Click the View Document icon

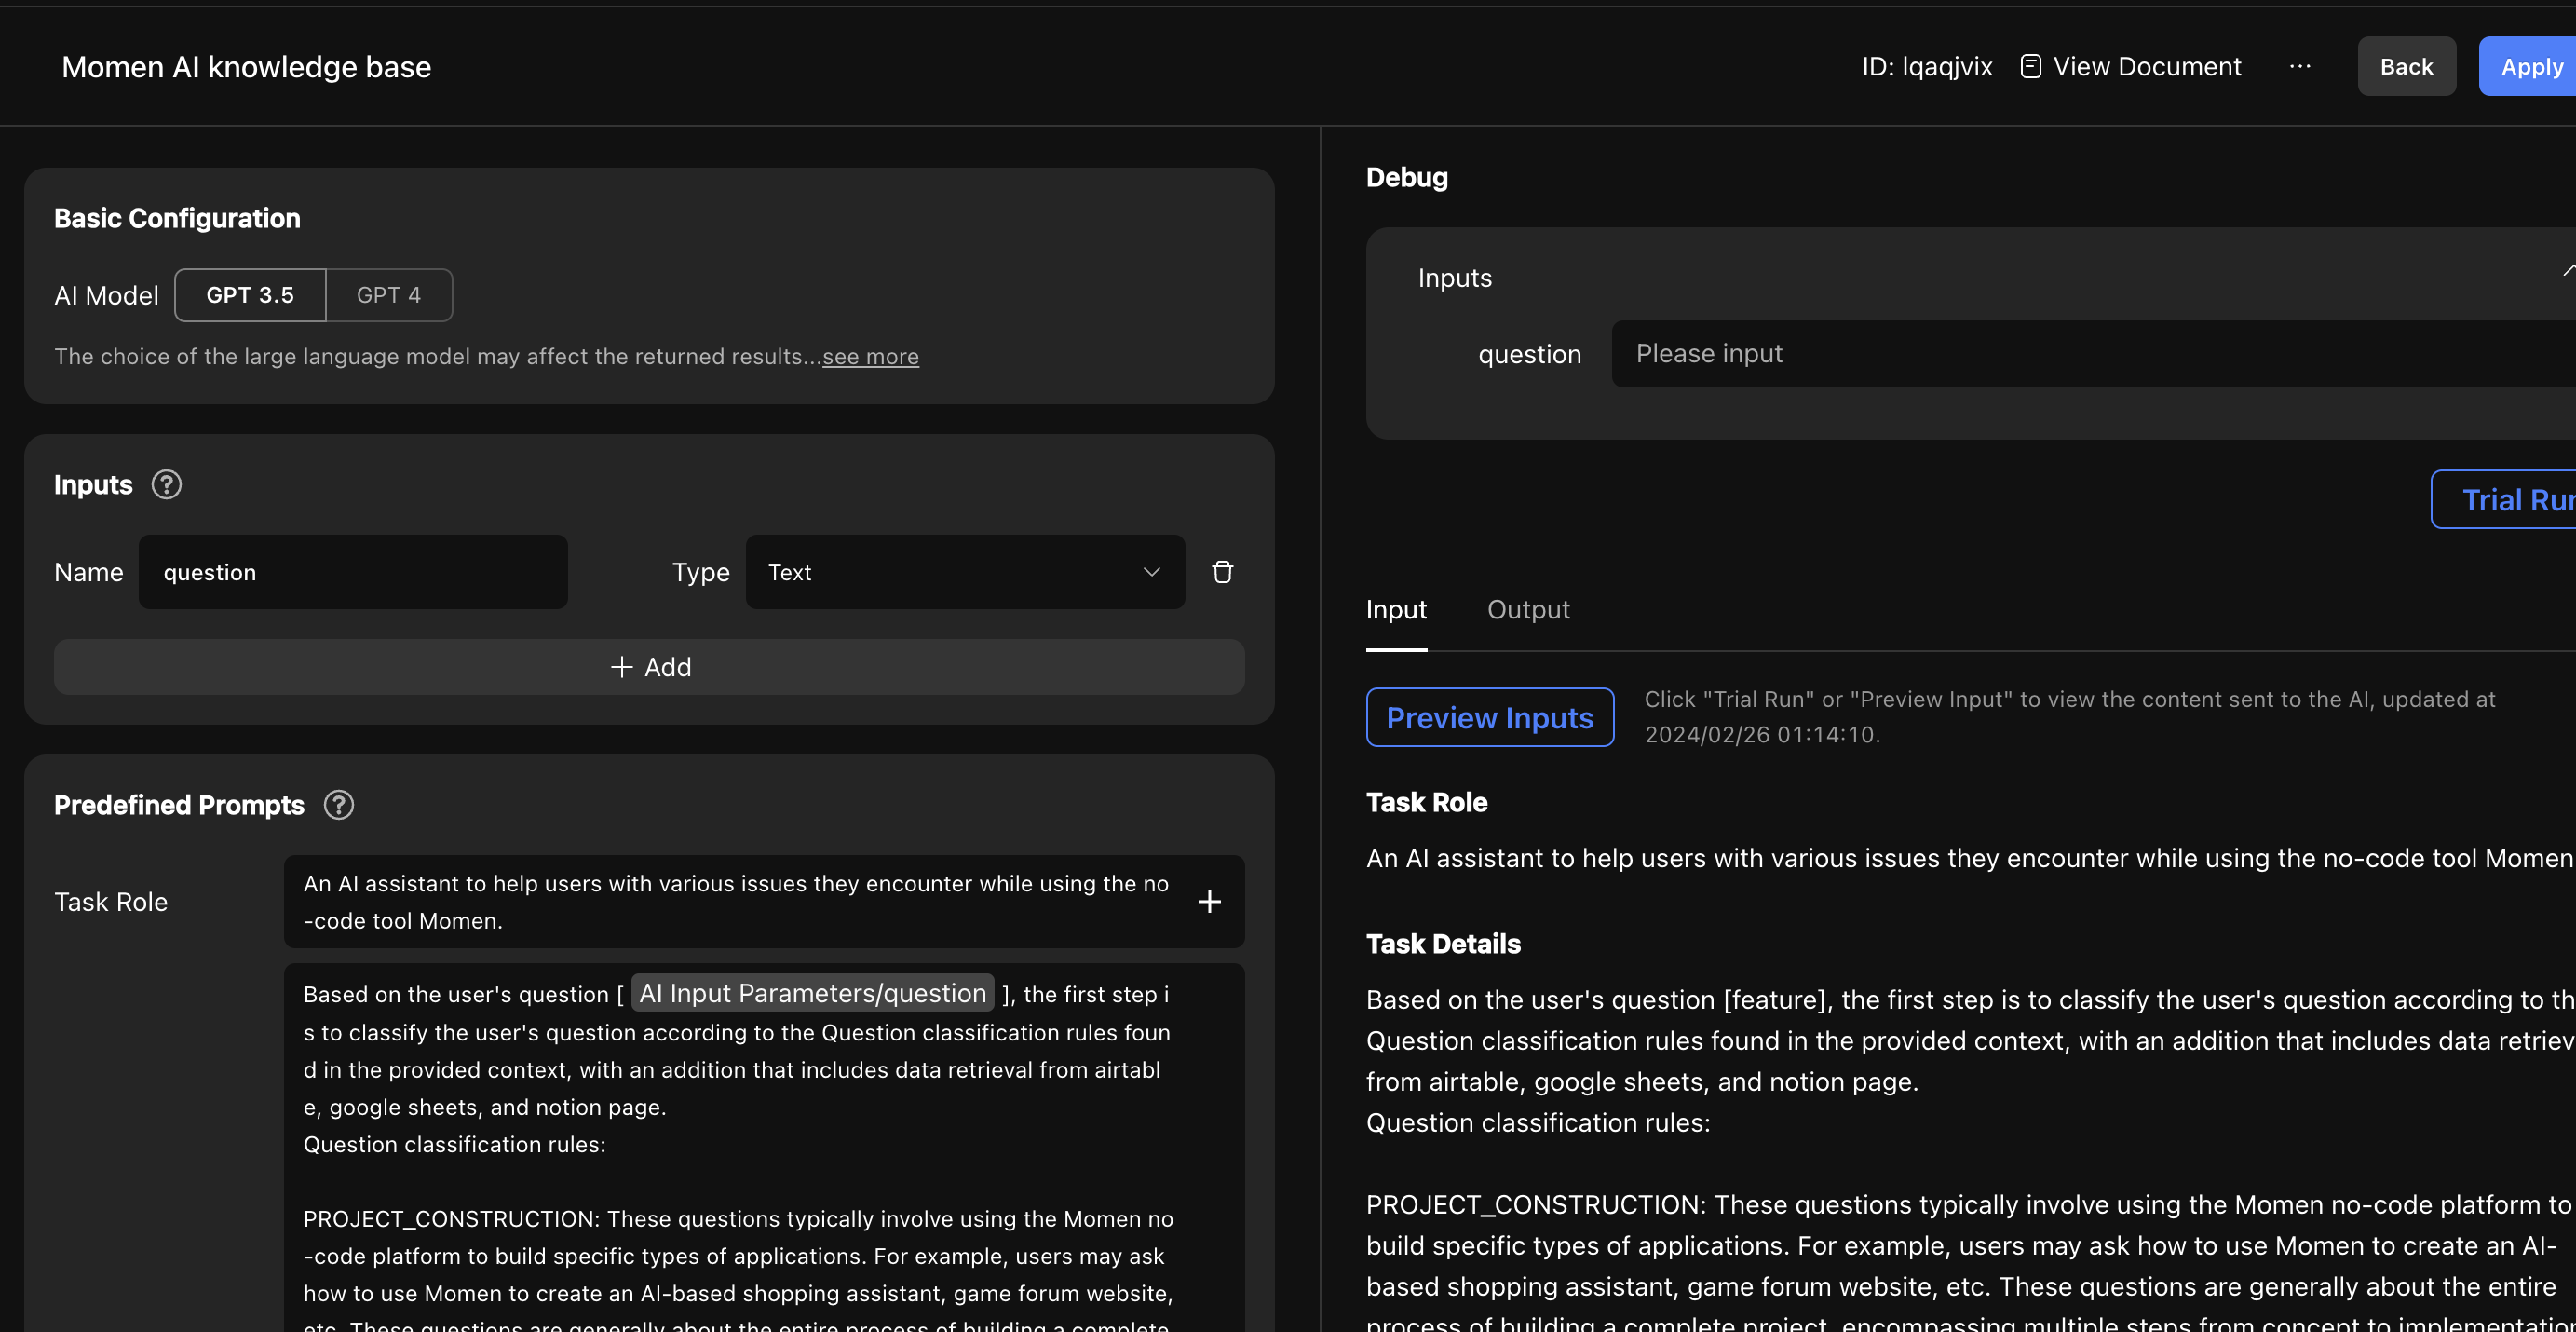pyautogui.click(x=2030, y=66)
